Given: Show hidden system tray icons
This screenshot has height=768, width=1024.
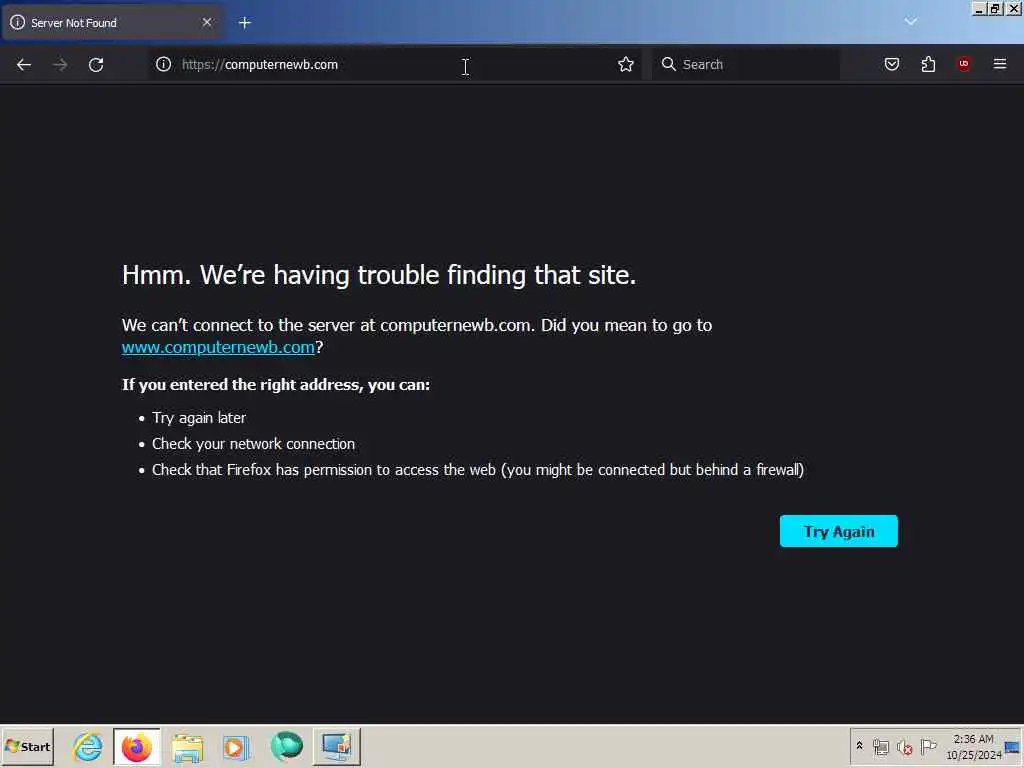Looking at the screenshot, I should (859, 746).
